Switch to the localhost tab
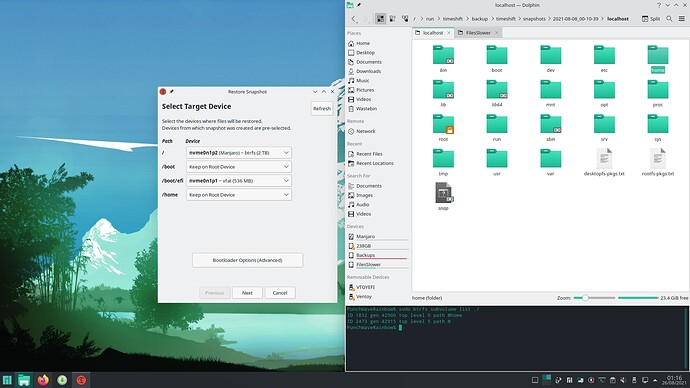This screenshot has width=690, height=388. point(433,33)
